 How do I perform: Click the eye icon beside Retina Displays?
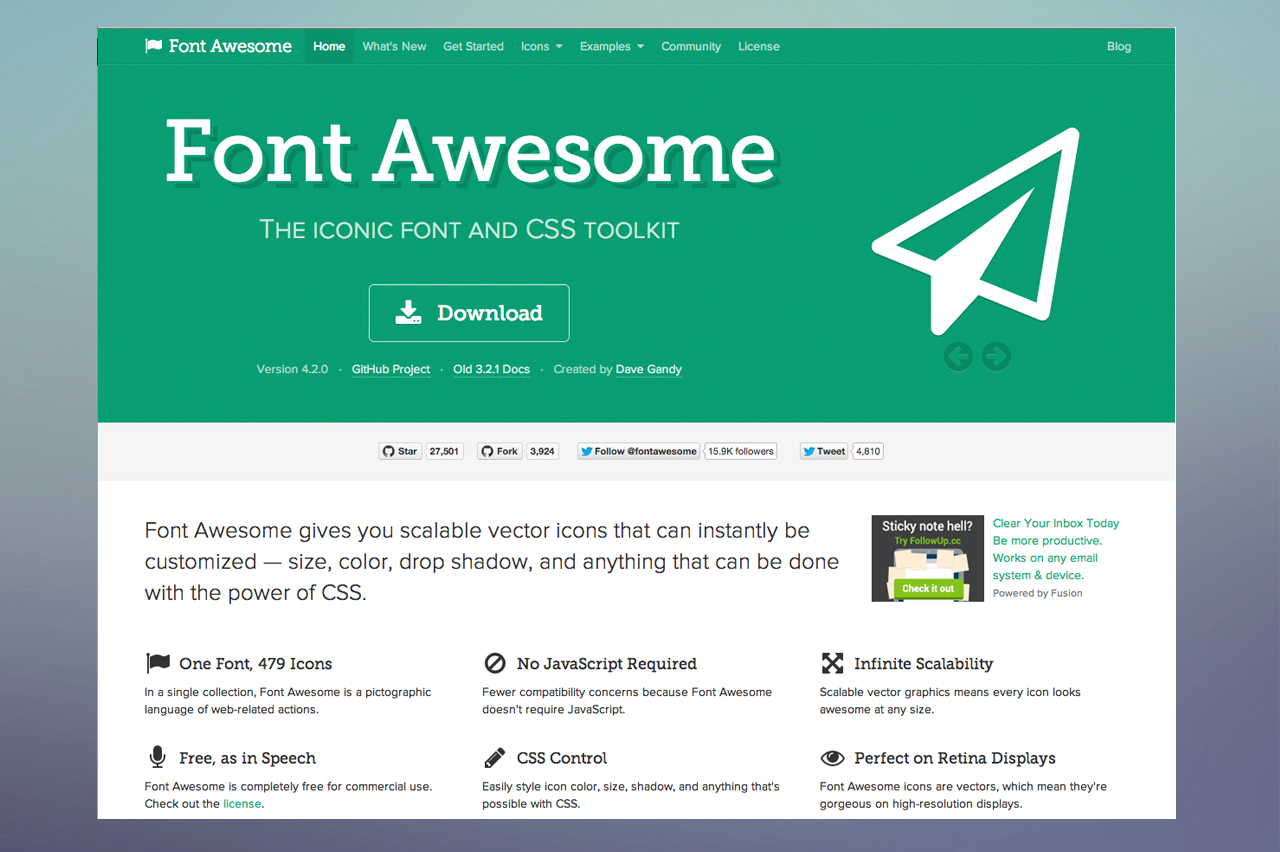click(x=832, y=758)
